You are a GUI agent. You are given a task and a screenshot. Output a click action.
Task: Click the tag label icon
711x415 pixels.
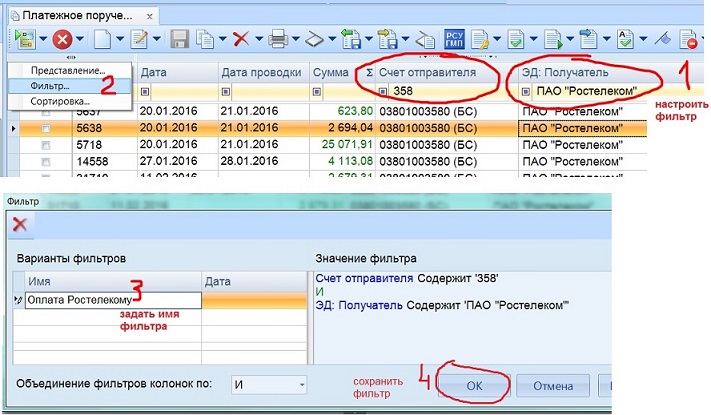click(x=425, y=40)
